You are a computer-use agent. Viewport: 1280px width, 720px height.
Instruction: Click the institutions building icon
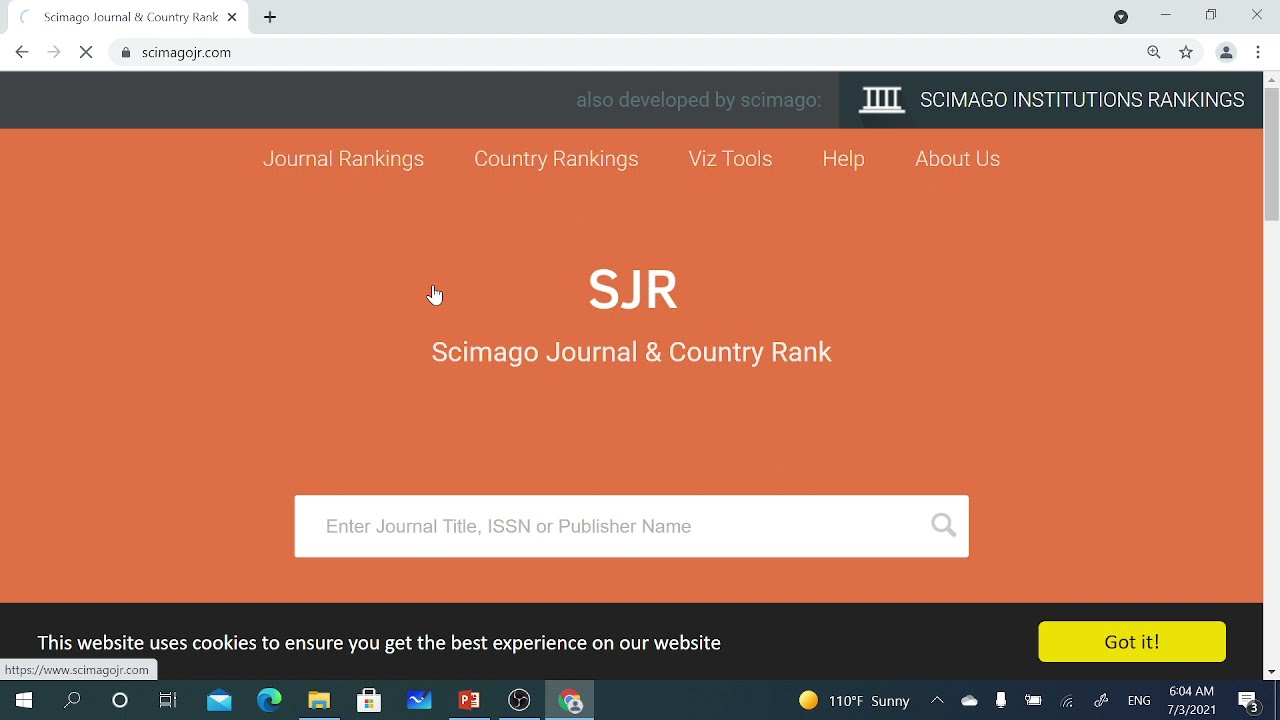(x=881, y=100)
